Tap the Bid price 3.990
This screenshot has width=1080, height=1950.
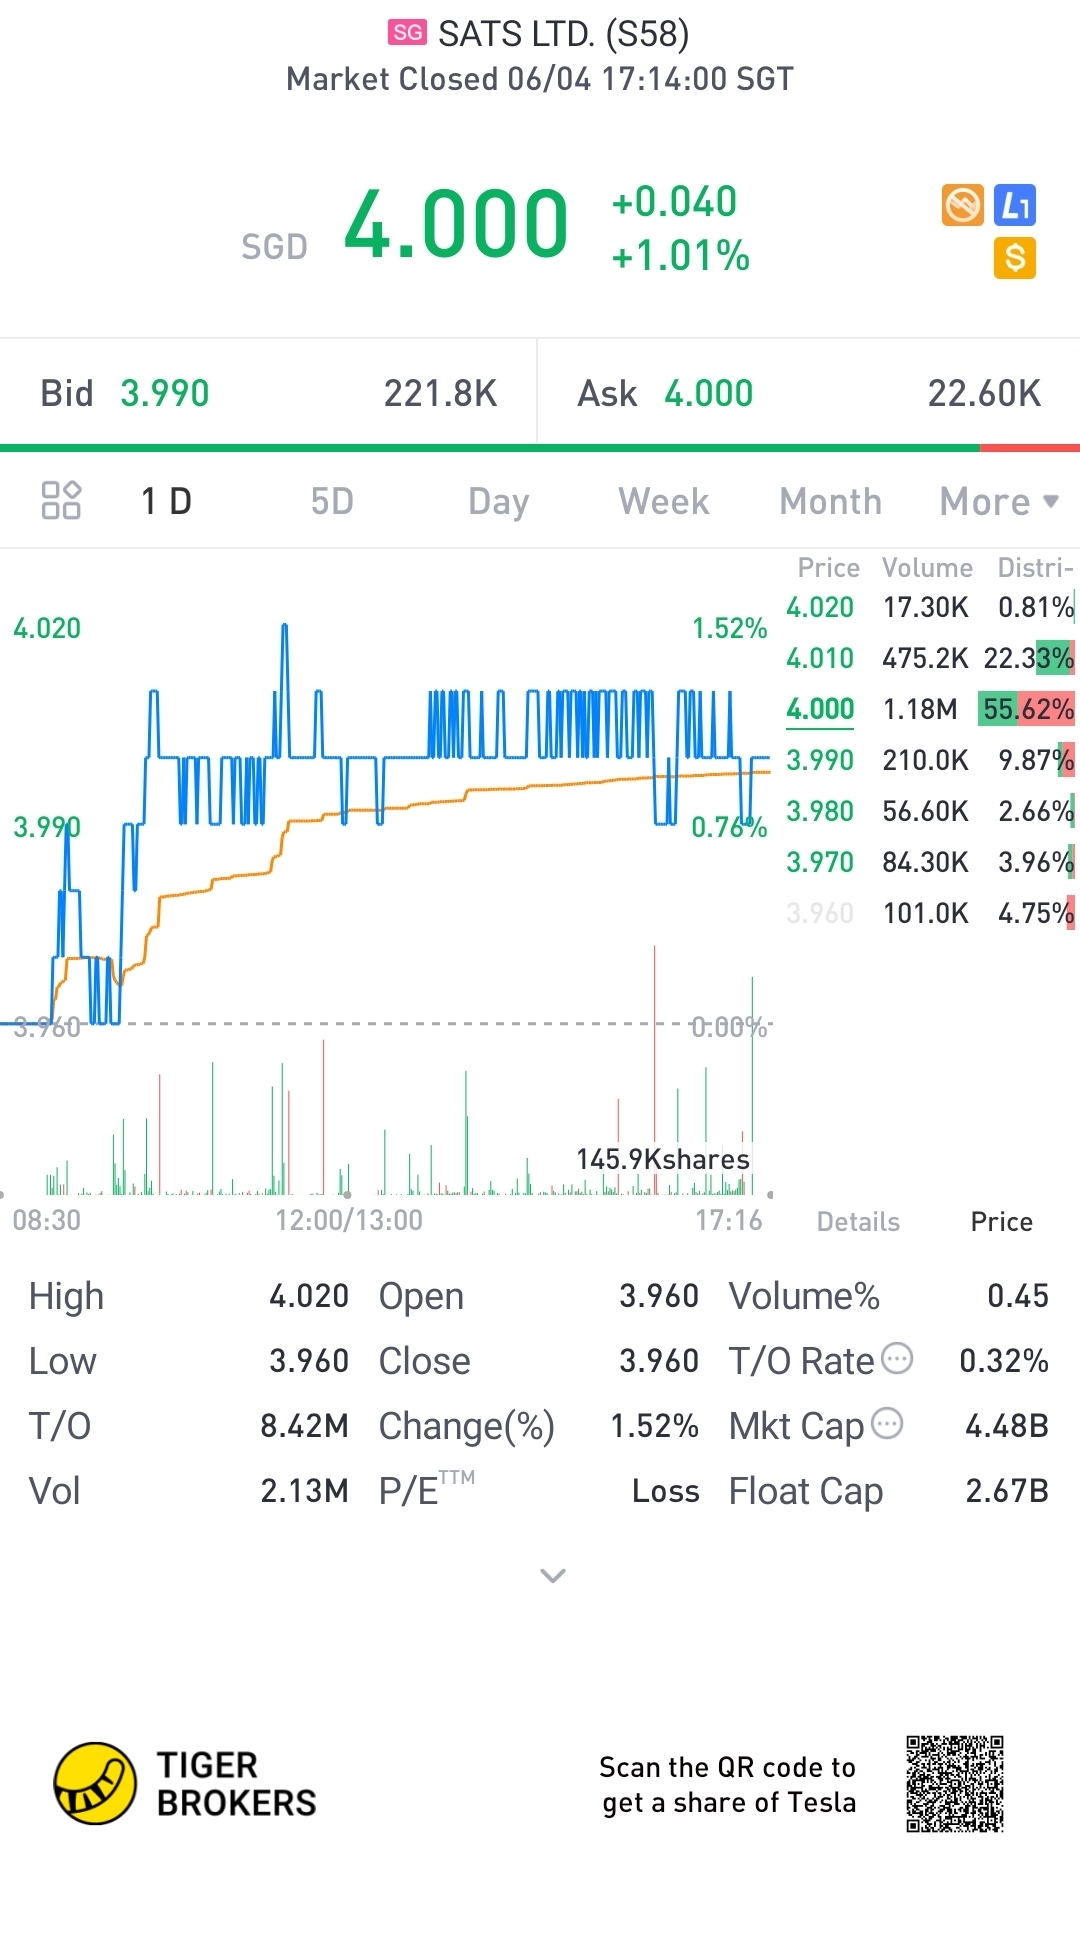[x=165, y=393]
